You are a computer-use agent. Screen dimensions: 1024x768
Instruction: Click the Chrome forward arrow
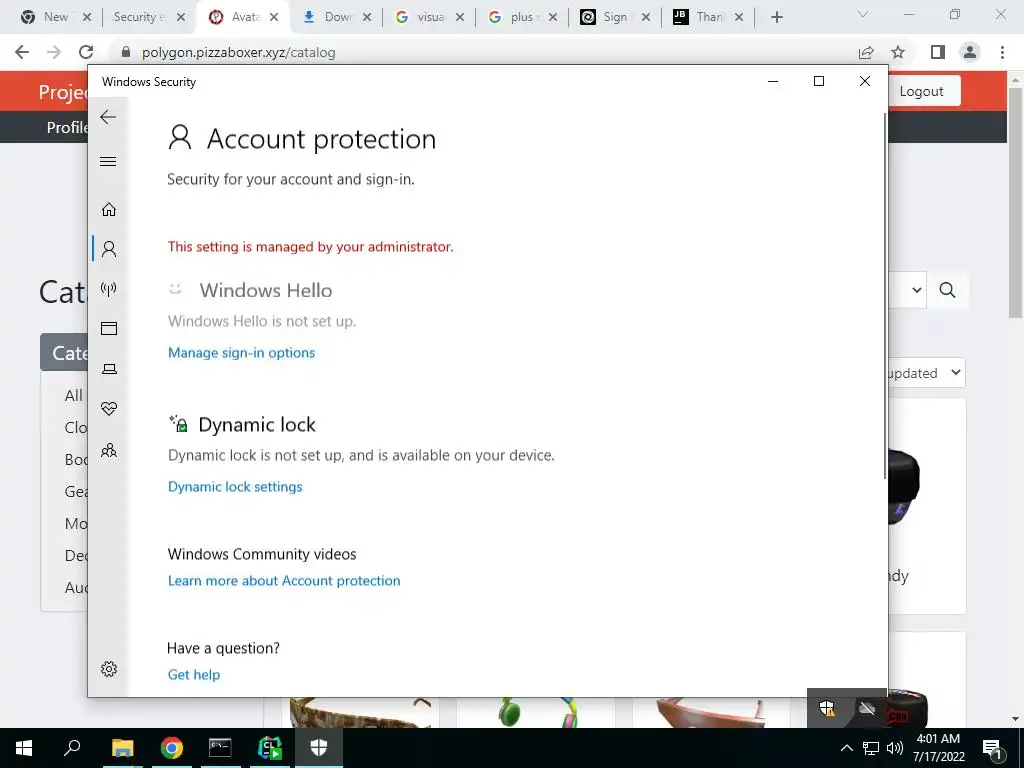[x=54, y=52]
